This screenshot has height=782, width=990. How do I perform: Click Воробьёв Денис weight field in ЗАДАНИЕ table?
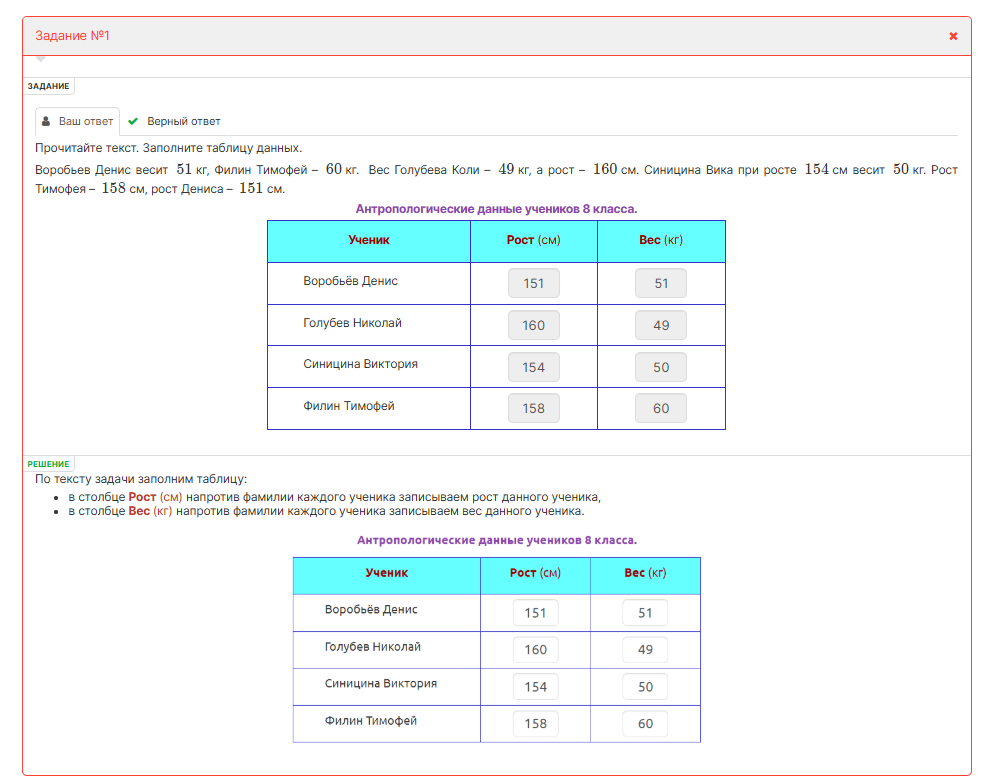point(660,283)
